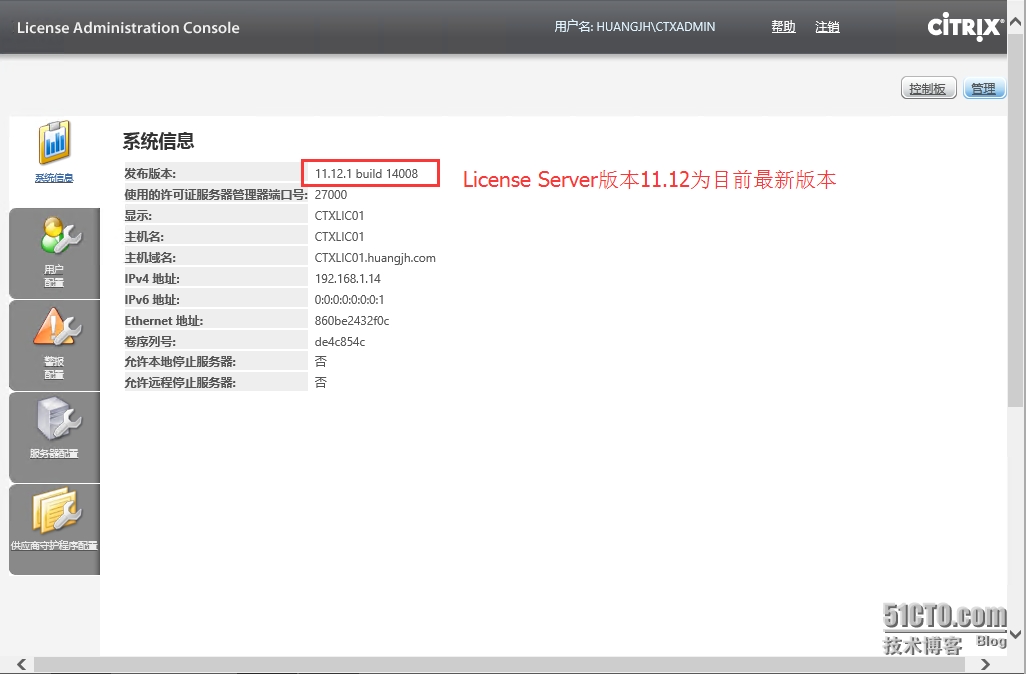The width and height of the screenshot is (1026, 674).
Task: Open the 帮助 (Help) link
Action: click(x=783, y=27)
